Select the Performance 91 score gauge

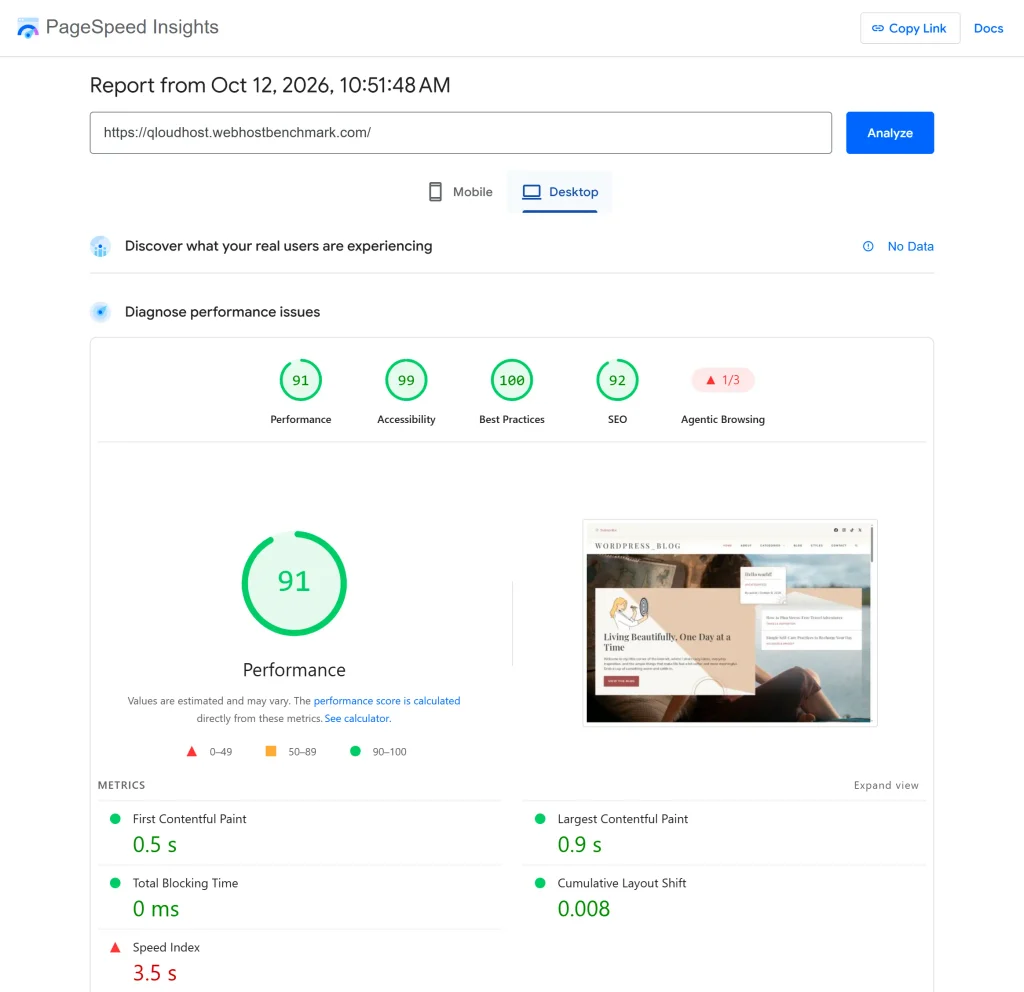click(300, 380)
